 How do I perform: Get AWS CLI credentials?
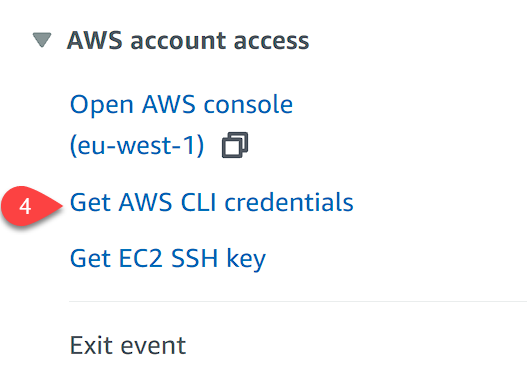[211, 202]
